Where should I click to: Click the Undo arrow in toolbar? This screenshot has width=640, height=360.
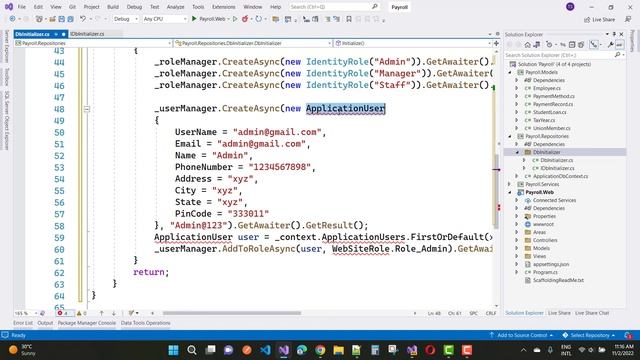pyautogui.click(x=83, y=19)
